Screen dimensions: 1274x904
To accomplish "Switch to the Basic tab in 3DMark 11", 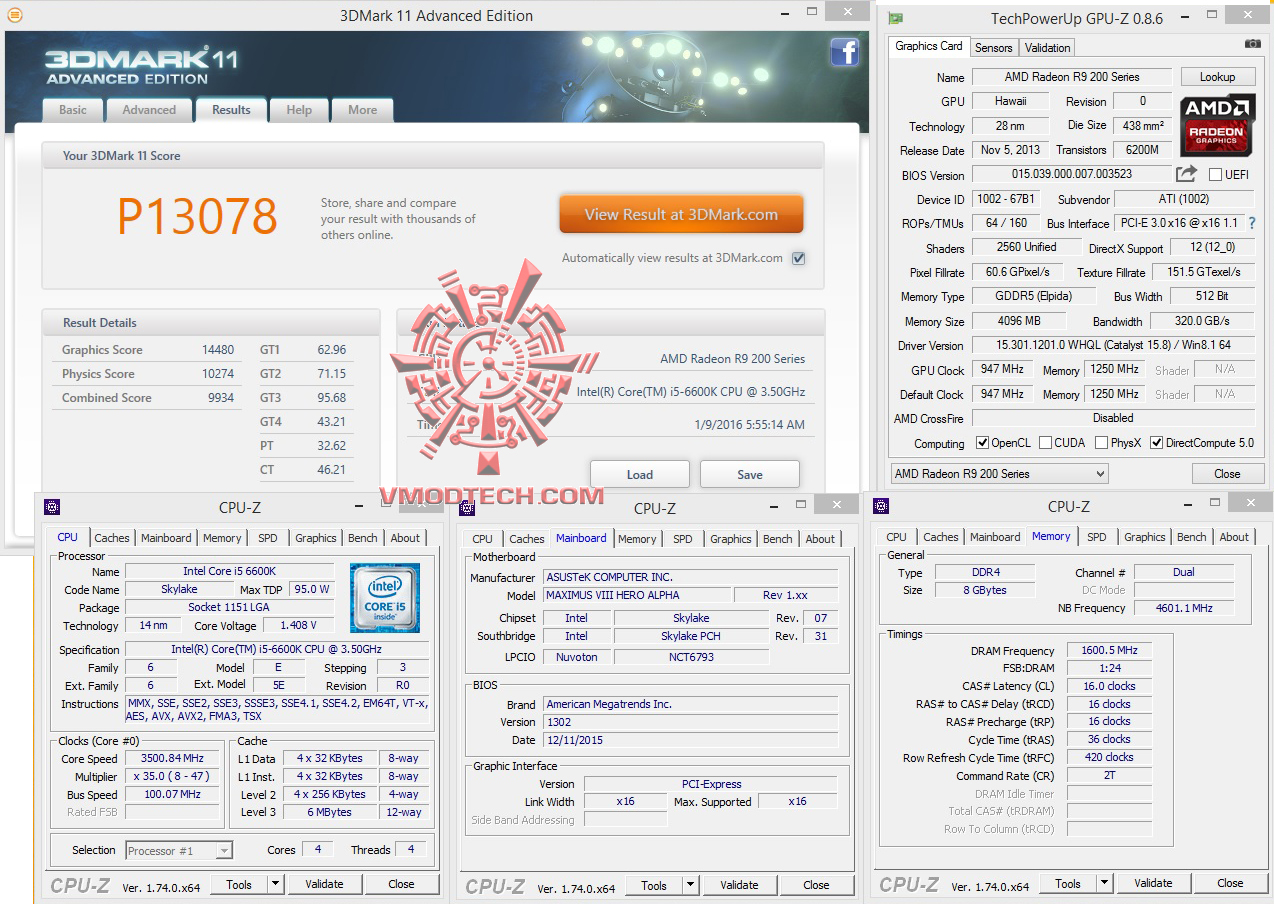I will point(73,110).
